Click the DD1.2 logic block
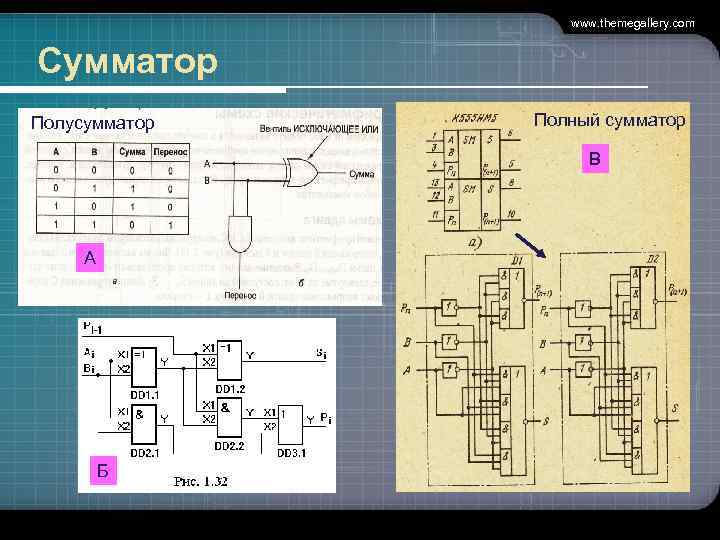This screenshot has width=720, height=540. click(229, 360)
